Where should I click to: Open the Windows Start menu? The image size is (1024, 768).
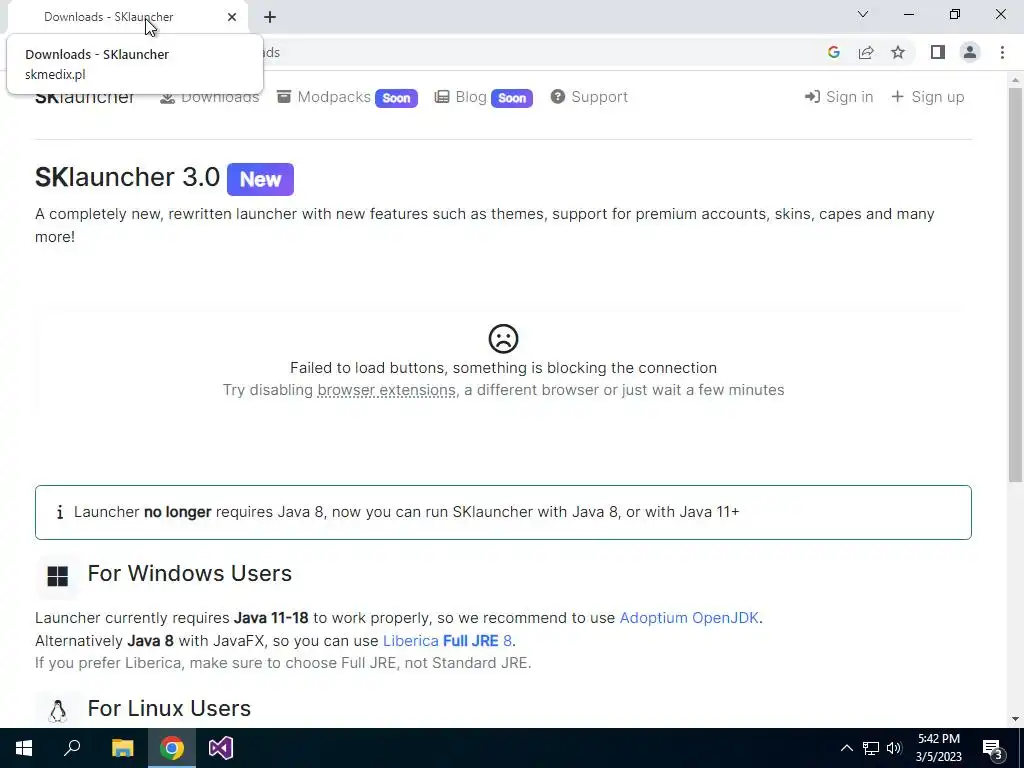click(x=24, y=748)
